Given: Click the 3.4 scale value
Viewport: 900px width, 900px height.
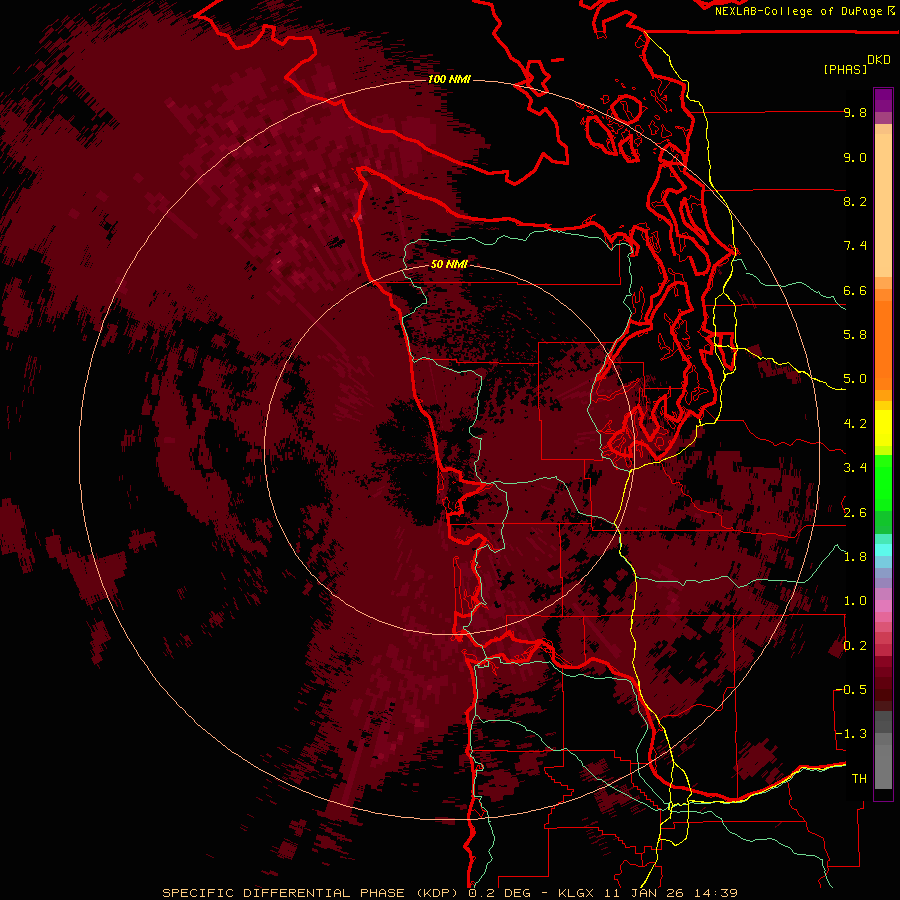Looking at the screenshot, I should point(855,468).
